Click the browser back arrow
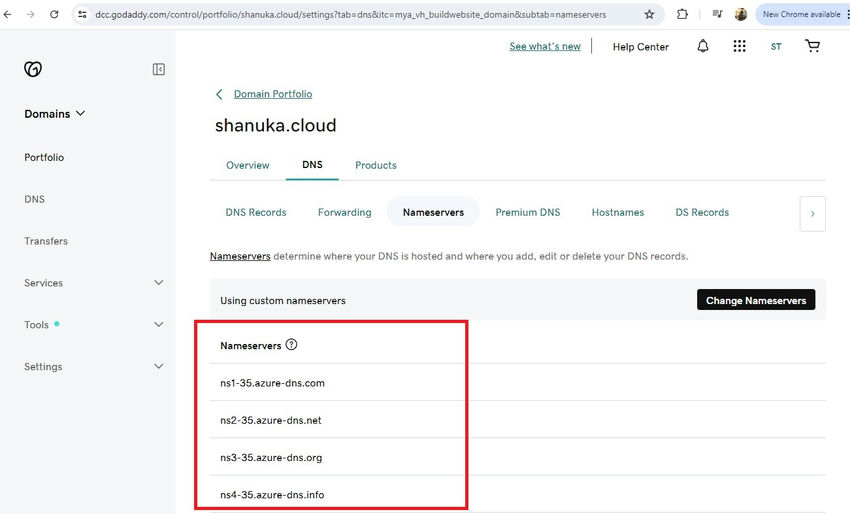Image resolution: width=850 pixels, height=514 pixels. click(x=8, y=14)
